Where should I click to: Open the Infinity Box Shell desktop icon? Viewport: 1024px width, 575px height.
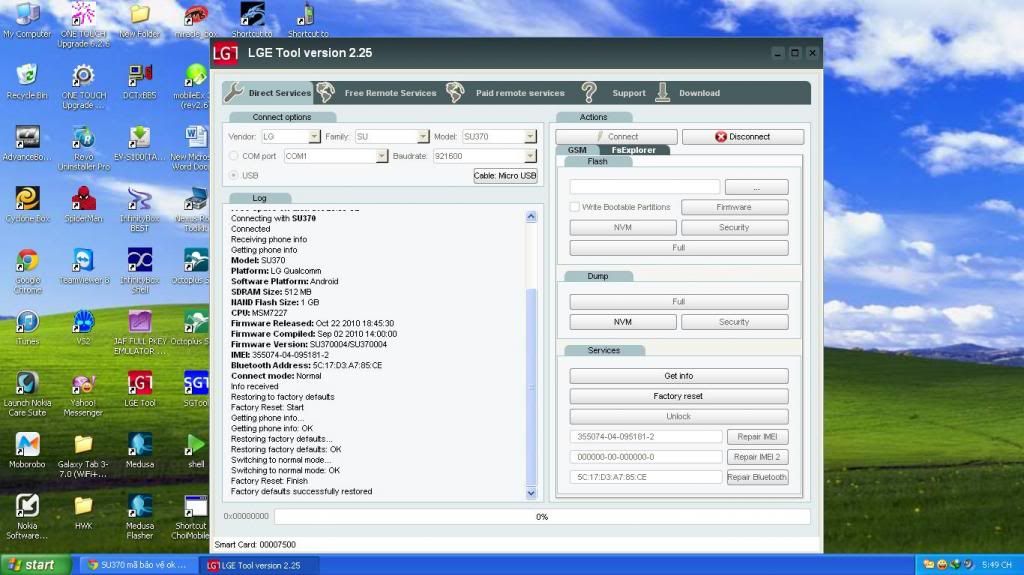pos(140,271)
